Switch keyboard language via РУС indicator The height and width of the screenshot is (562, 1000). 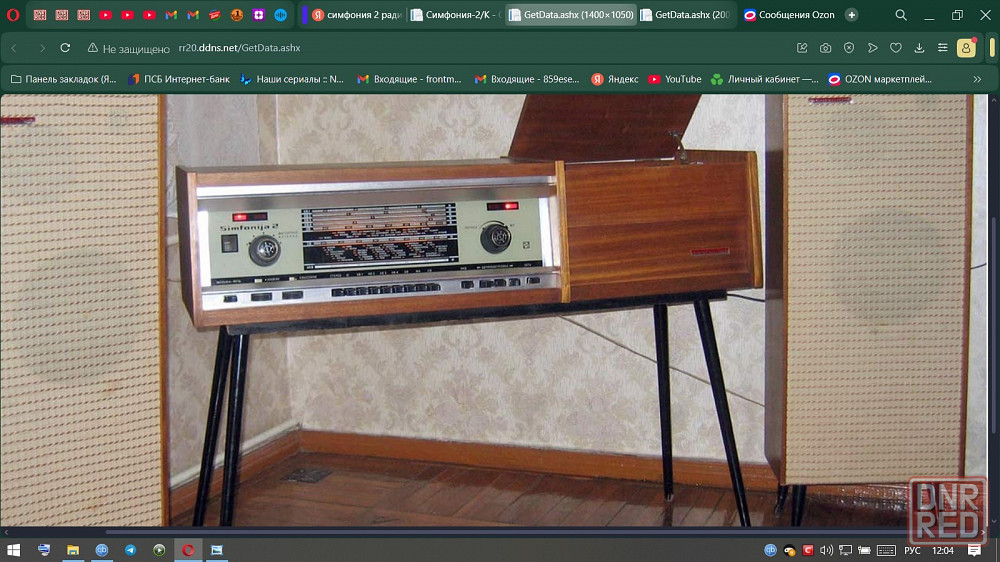[x=913, y=550]
